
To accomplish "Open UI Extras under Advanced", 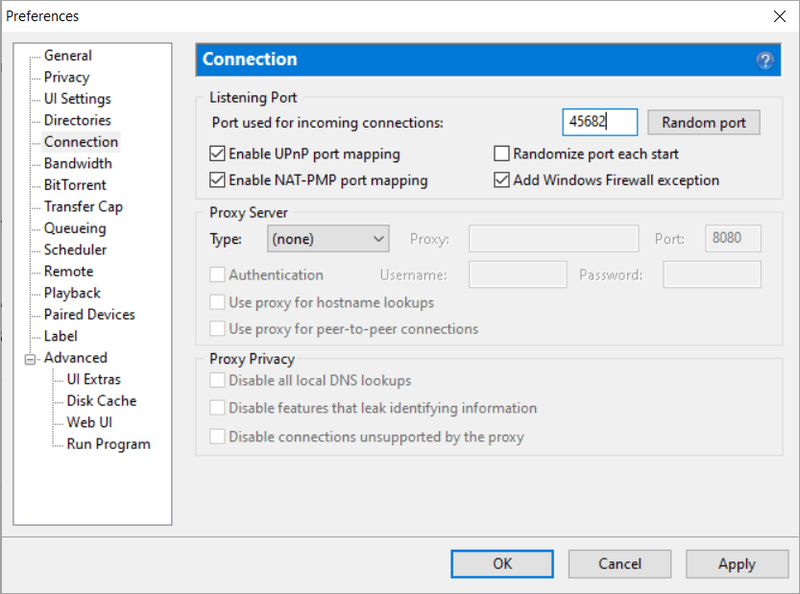I will (x=94, y=379).
